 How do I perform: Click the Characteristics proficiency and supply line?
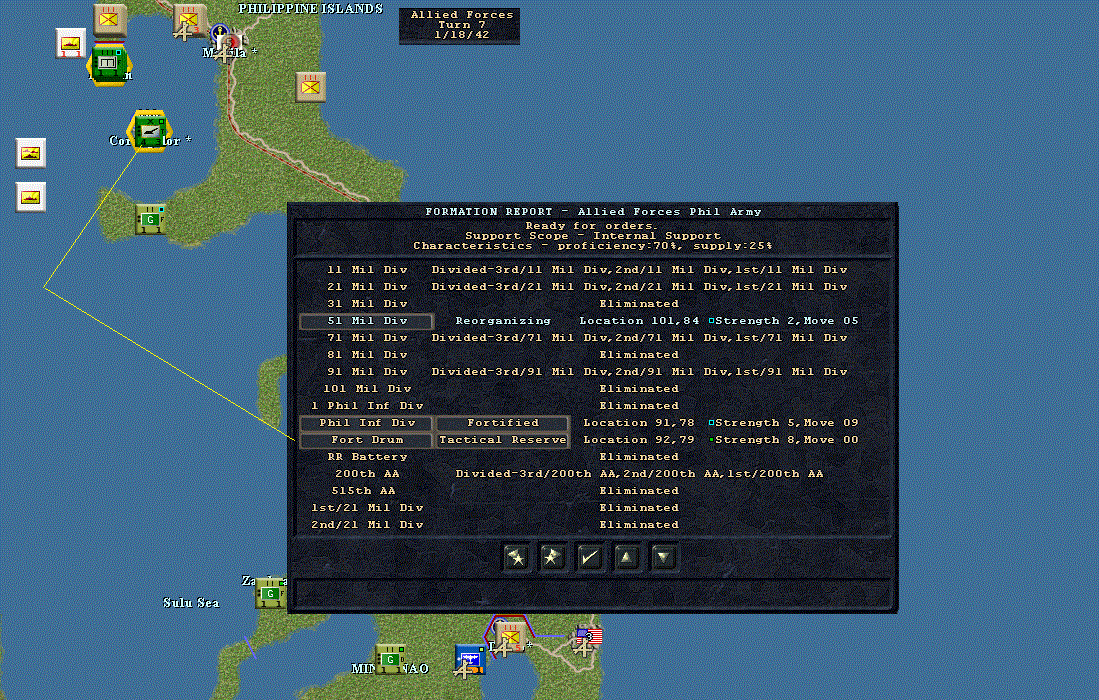(593, 246)
